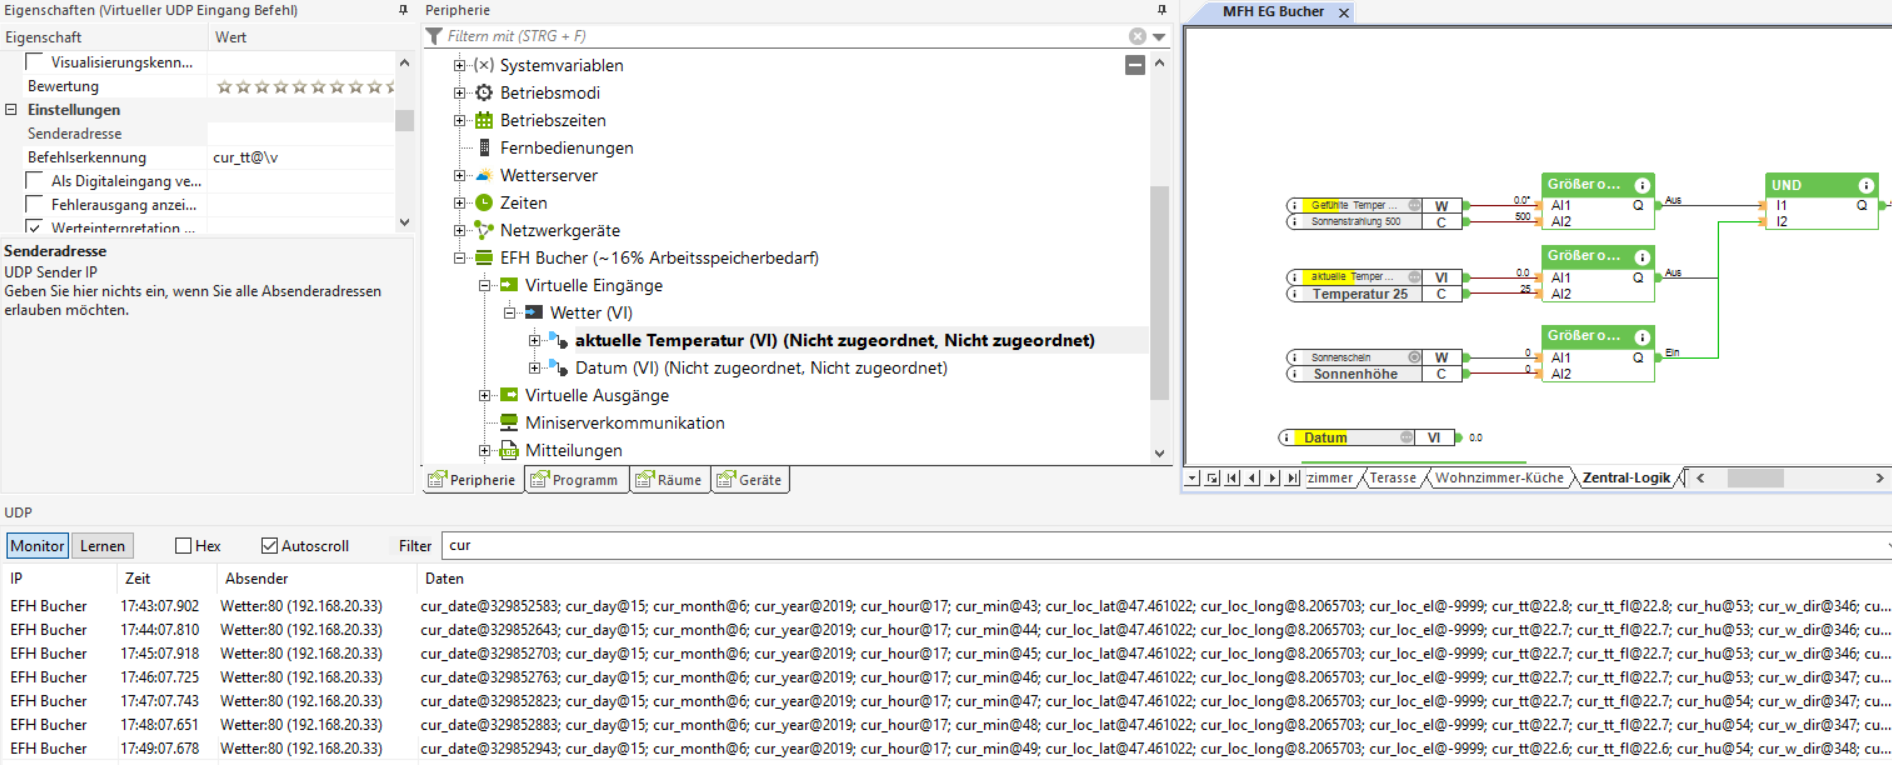Click the Peripherie tree vertical scrollbar thumb
This screenshot has width=1892, height=765.
click(1160, 293)
